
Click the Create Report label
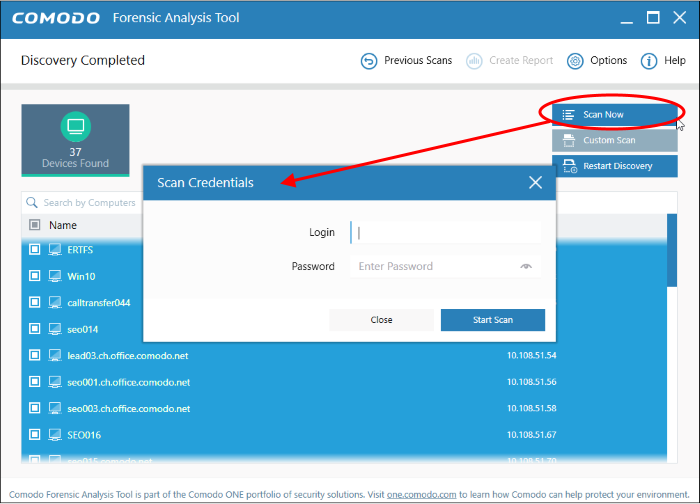click(x=521, y=60)
